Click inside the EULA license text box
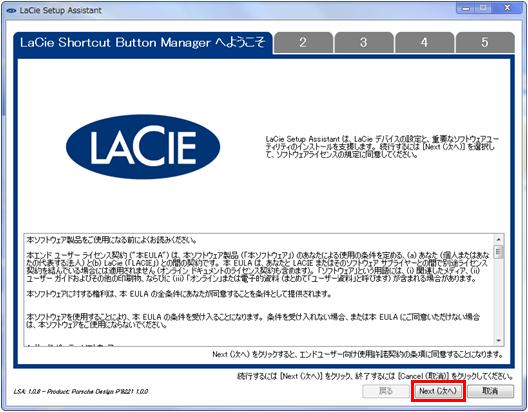This screenshot has height=412, width=528. [x=259, y=289]
